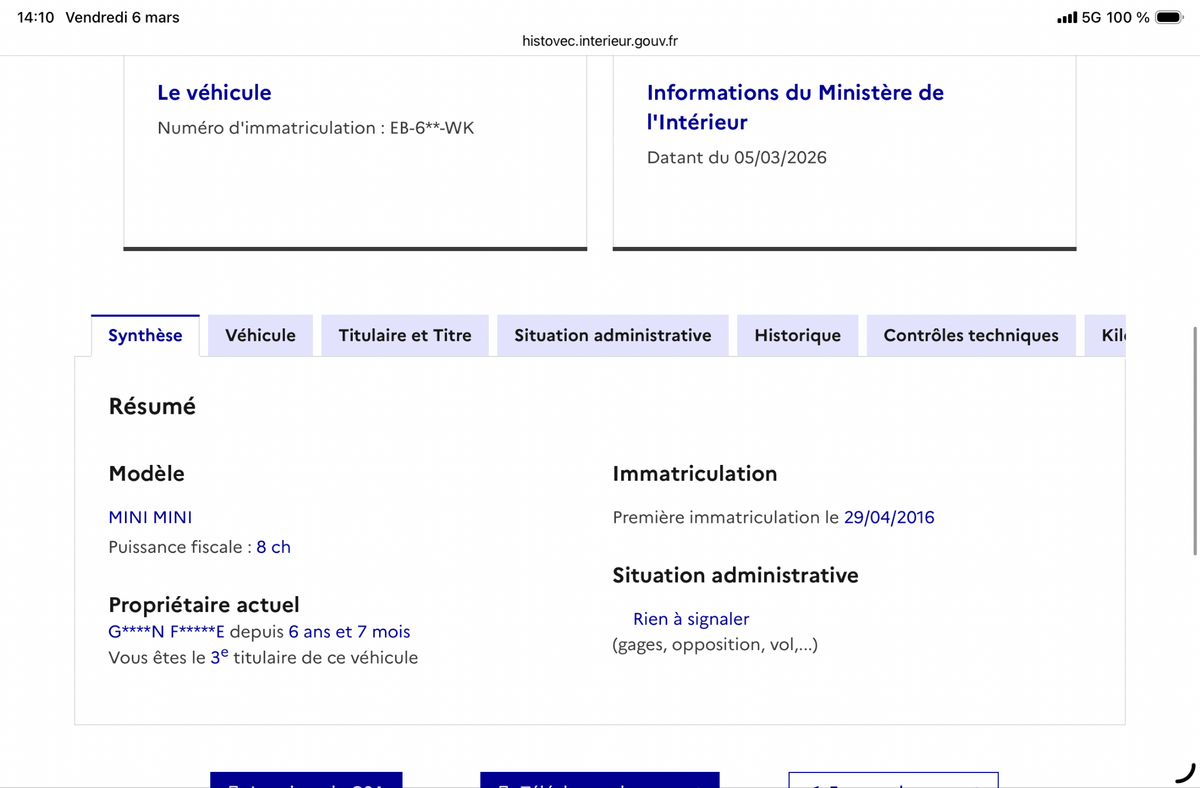This screenshot has height=788, width=1200.
Task: Select the partially visible Kilométrage tab
Action: 1111,336
